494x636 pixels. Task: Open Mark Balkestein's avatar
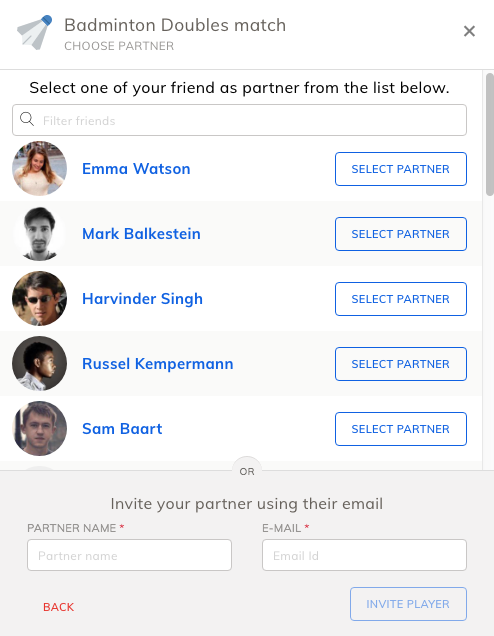pos(39,234)
